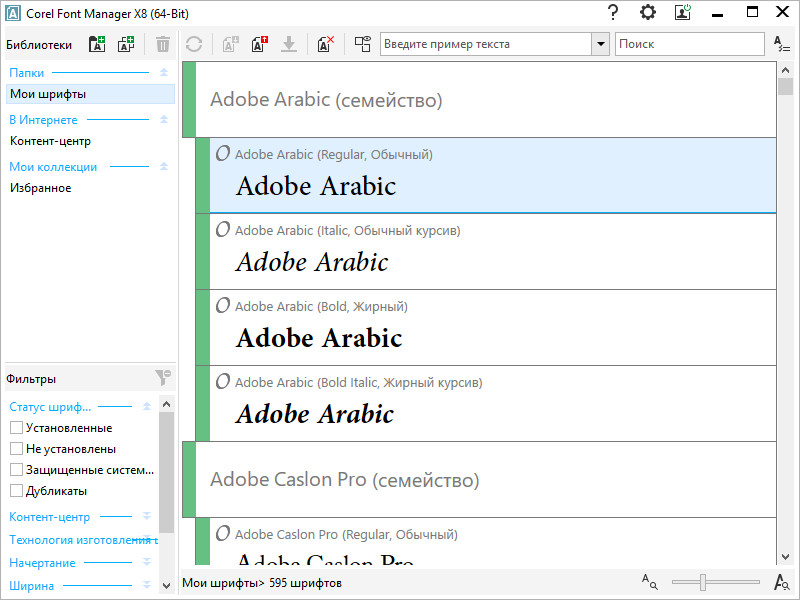The height and width of the screenshot is (600, 800).
Task: Expand the Начертание filter section
Action: 147,563
